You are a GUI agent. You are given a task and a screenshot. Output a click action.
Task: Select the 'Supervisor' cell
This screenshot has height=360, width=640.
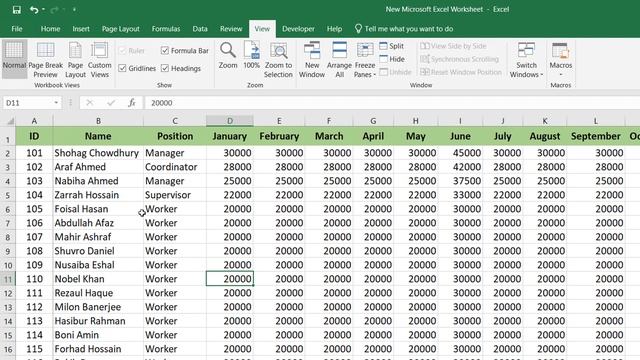(175, 195)
